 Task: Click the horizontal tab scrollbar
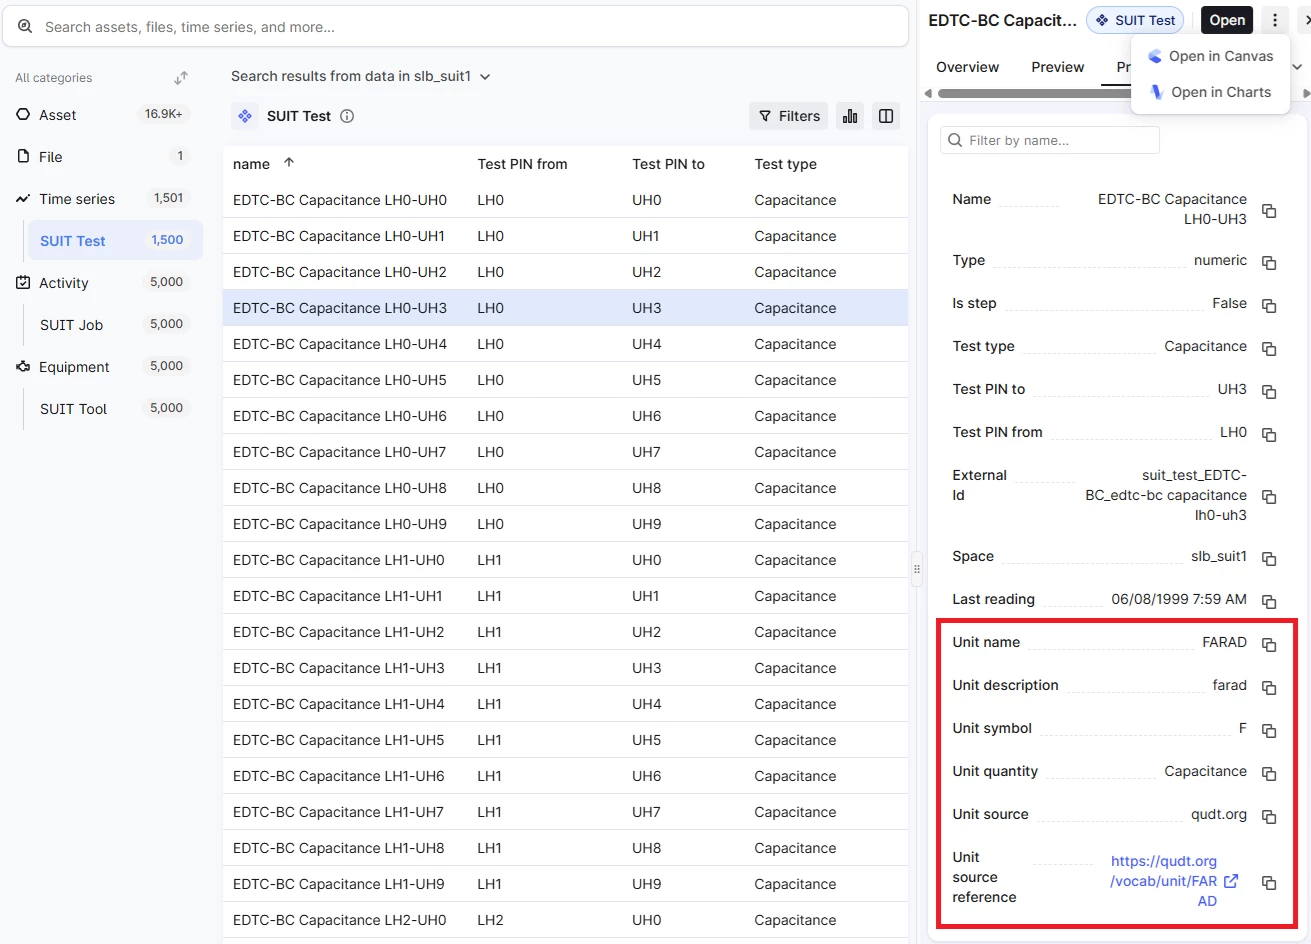pyautogui.click(x=1030, y=93)
